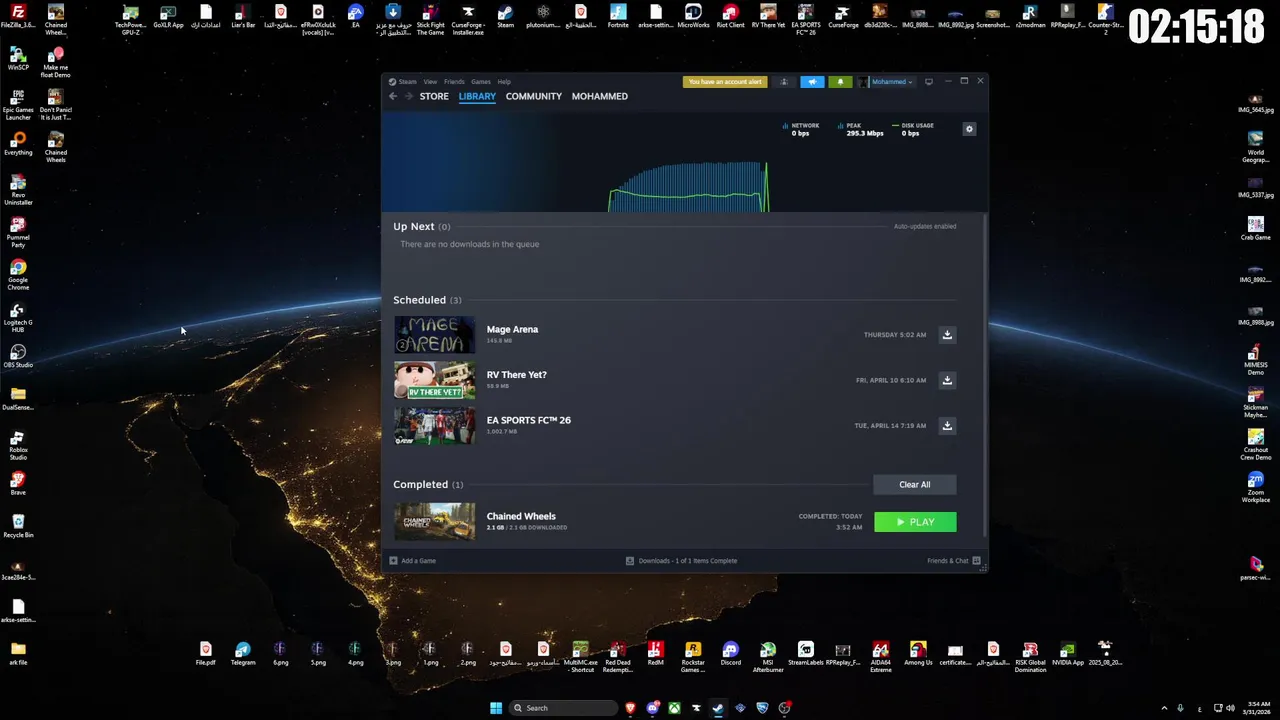Screen dimensions: 1280x720
Task: Open Steam announcements megaphone button
Action: pos(812,82)
